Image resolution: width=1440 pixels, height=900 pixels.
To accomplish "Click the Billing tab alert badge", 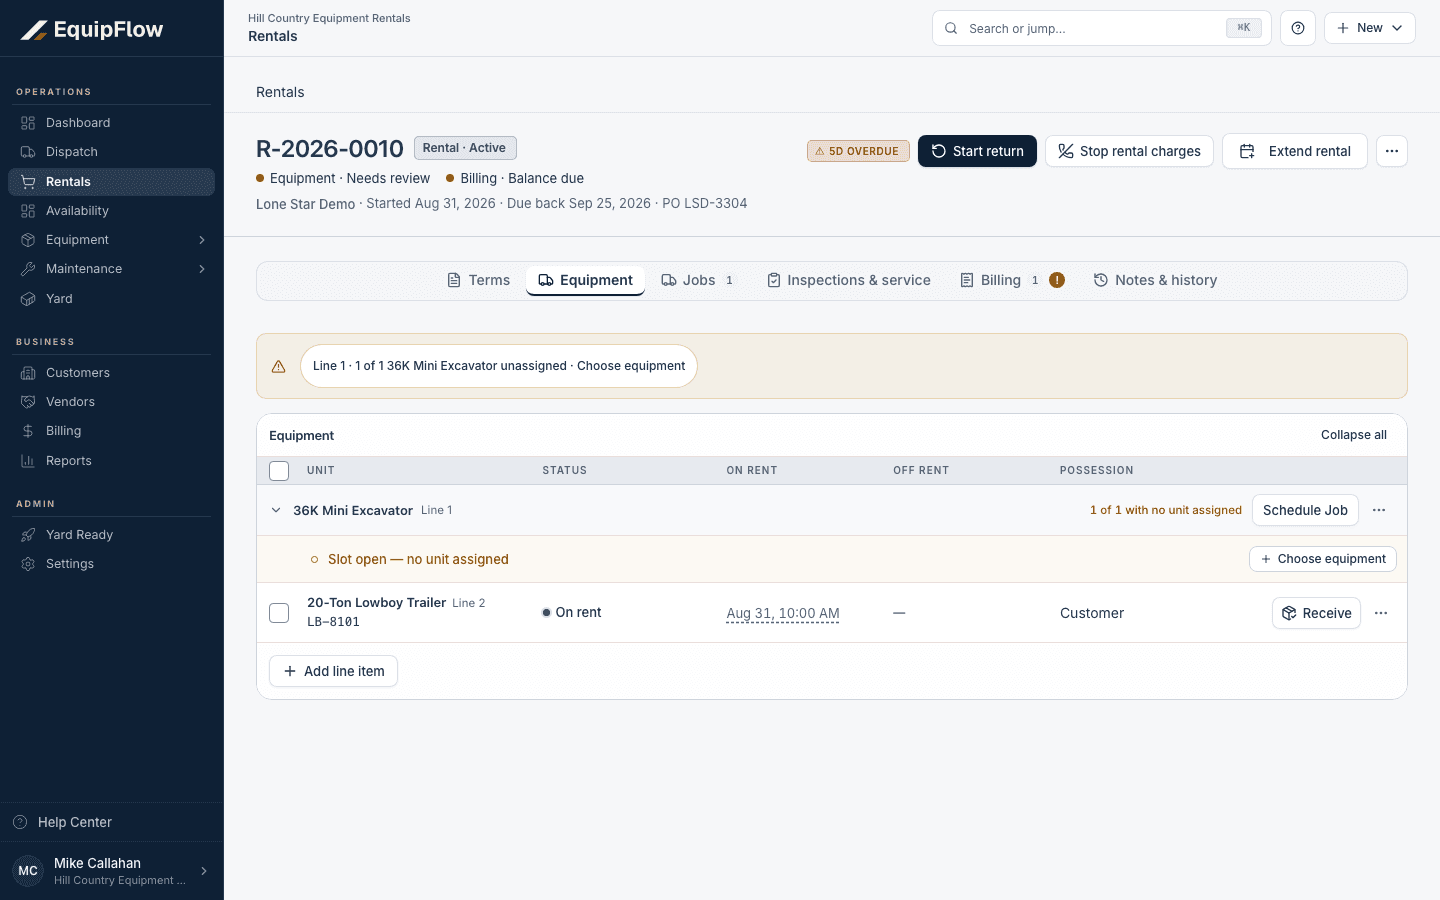I will [1057, 280].
